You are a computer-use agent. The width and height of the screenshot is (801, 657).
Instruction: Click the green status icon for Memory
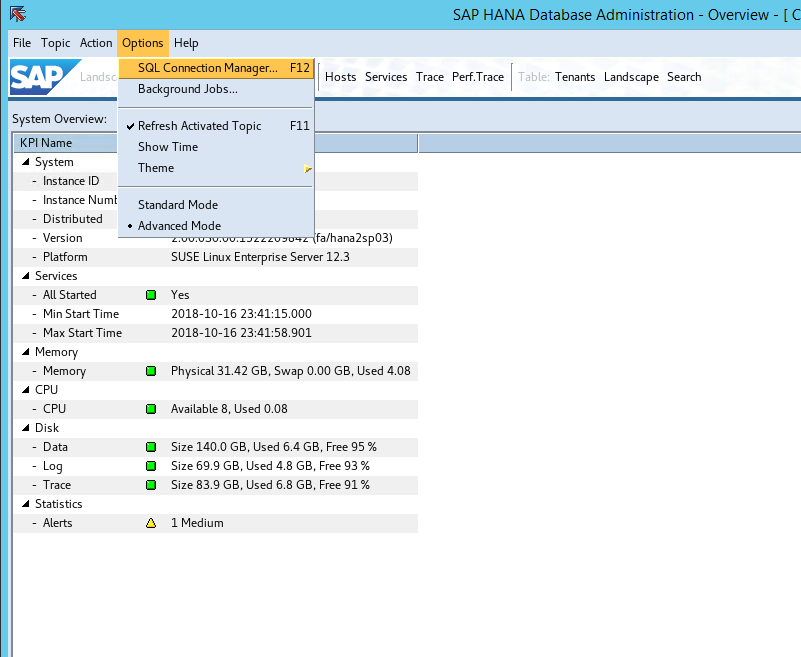pyautogui.click(x=151, y=371)
